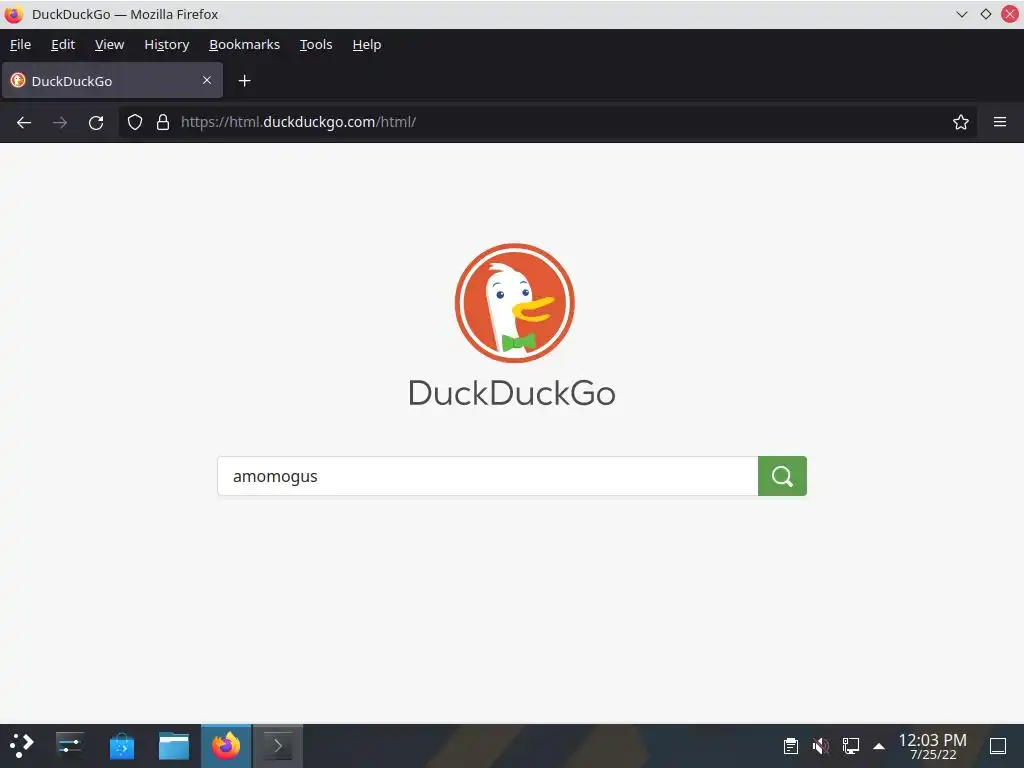Click the search box containing amomogus

coord(488,476)
